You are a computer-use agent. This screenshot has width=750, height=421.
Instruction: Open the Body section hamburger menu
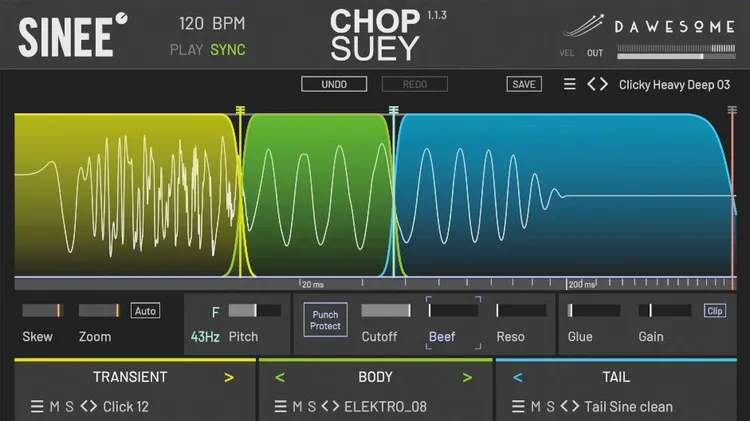click(281, 407)
